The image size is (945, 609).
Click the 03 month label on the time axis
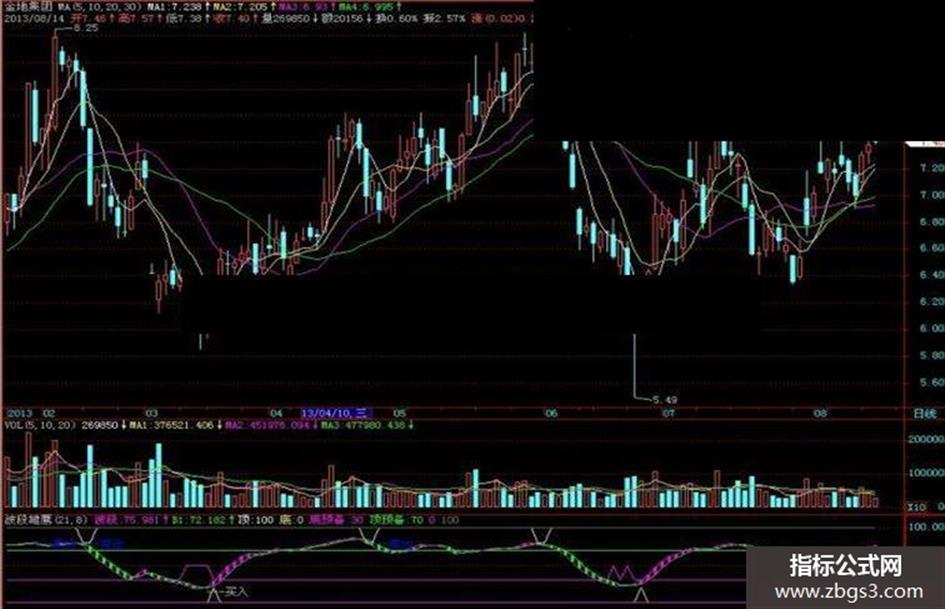[152, 413]
